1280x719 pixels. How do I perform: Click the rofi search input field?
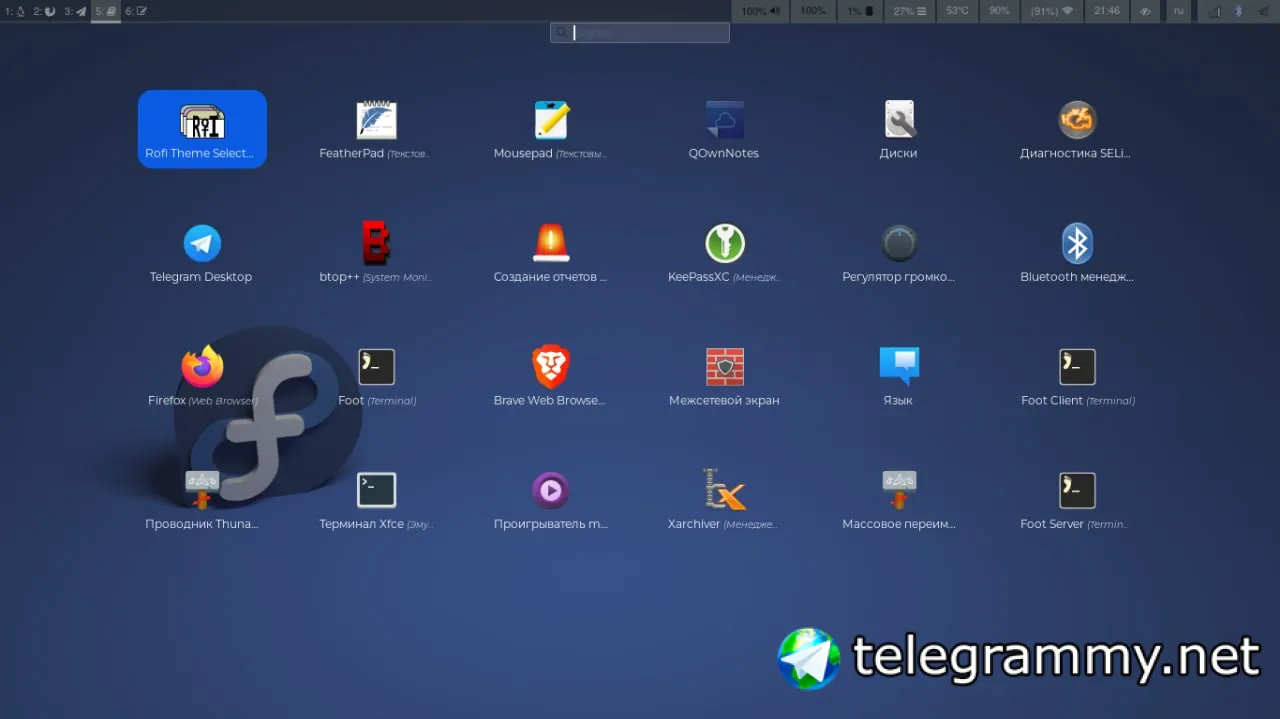[x=640, y=32]
